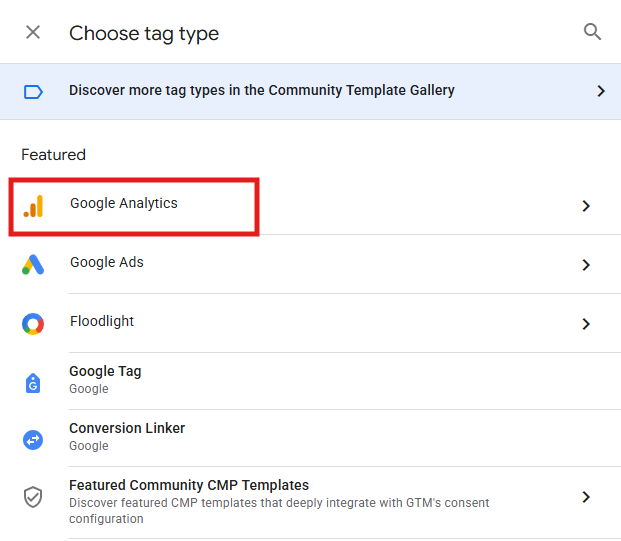The height and width of the screenshot is (541, 621).
Task: Expand the Floodlight row chevron
Action: (x=586, y=324)
